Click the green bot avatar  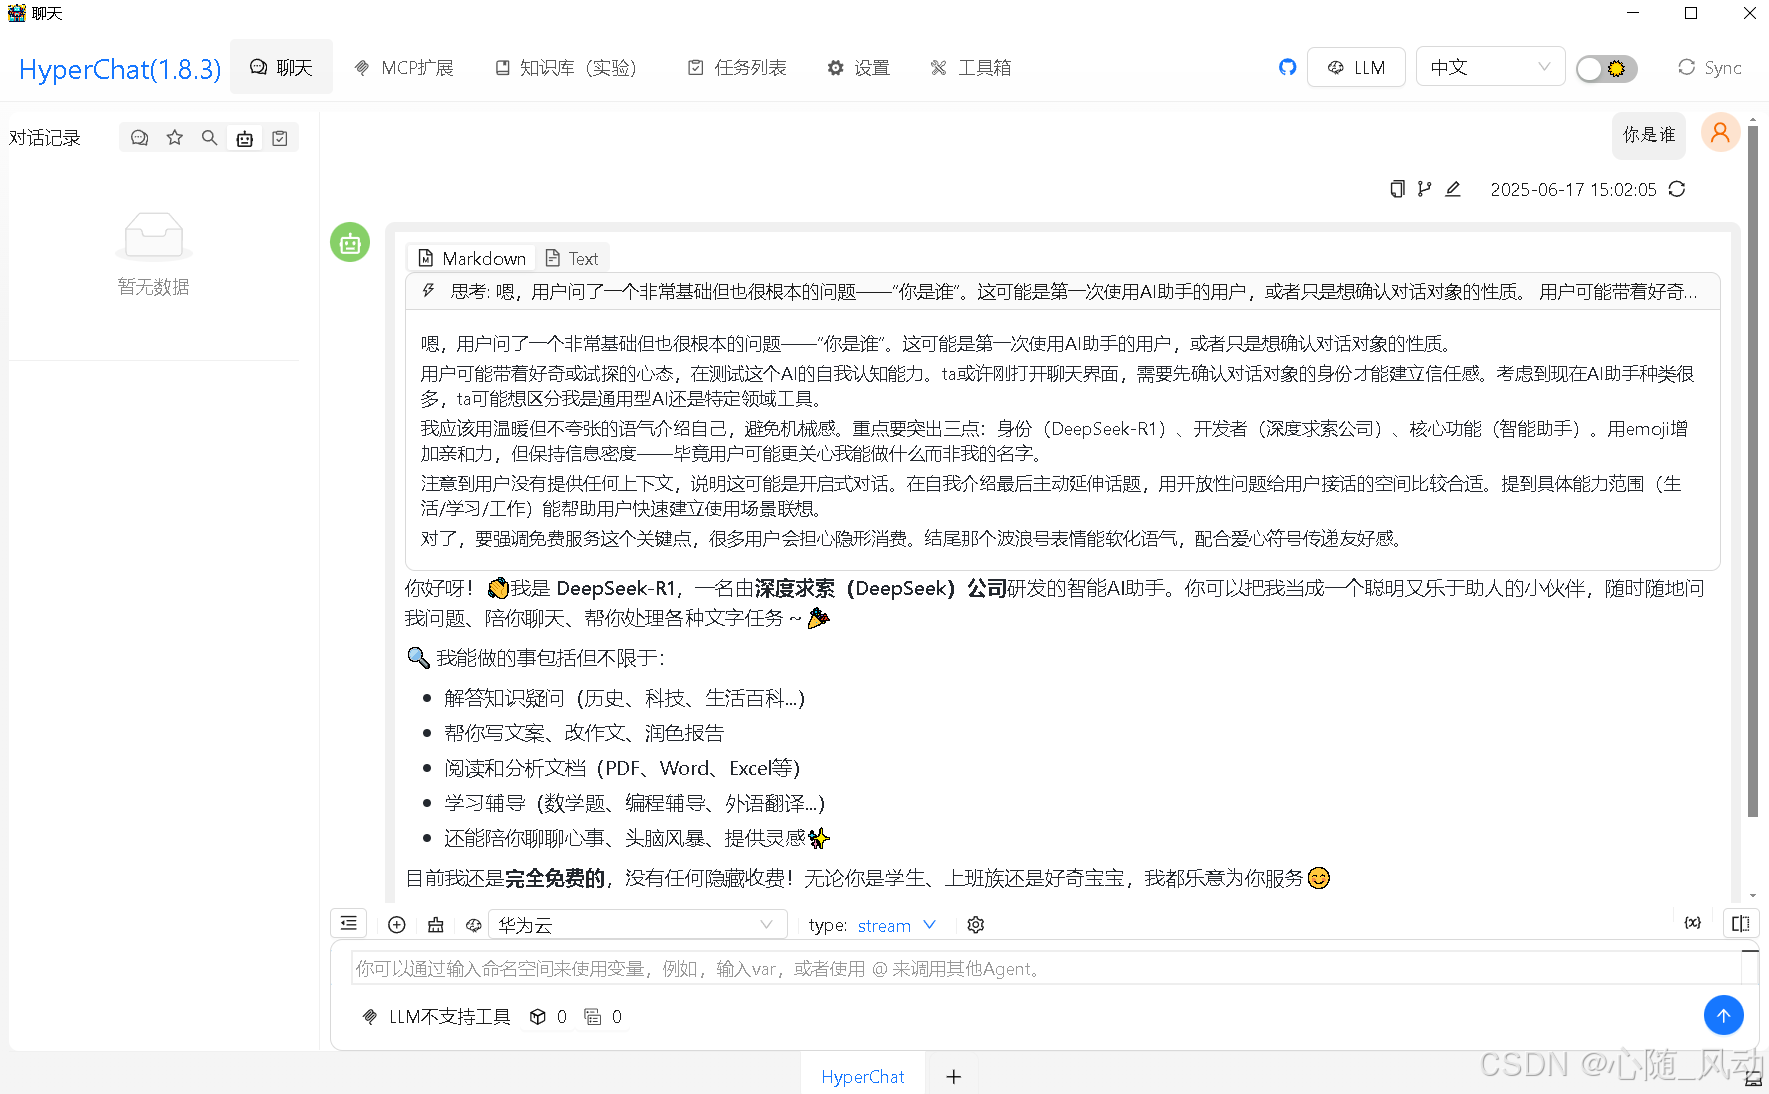(x=350, y=242)
